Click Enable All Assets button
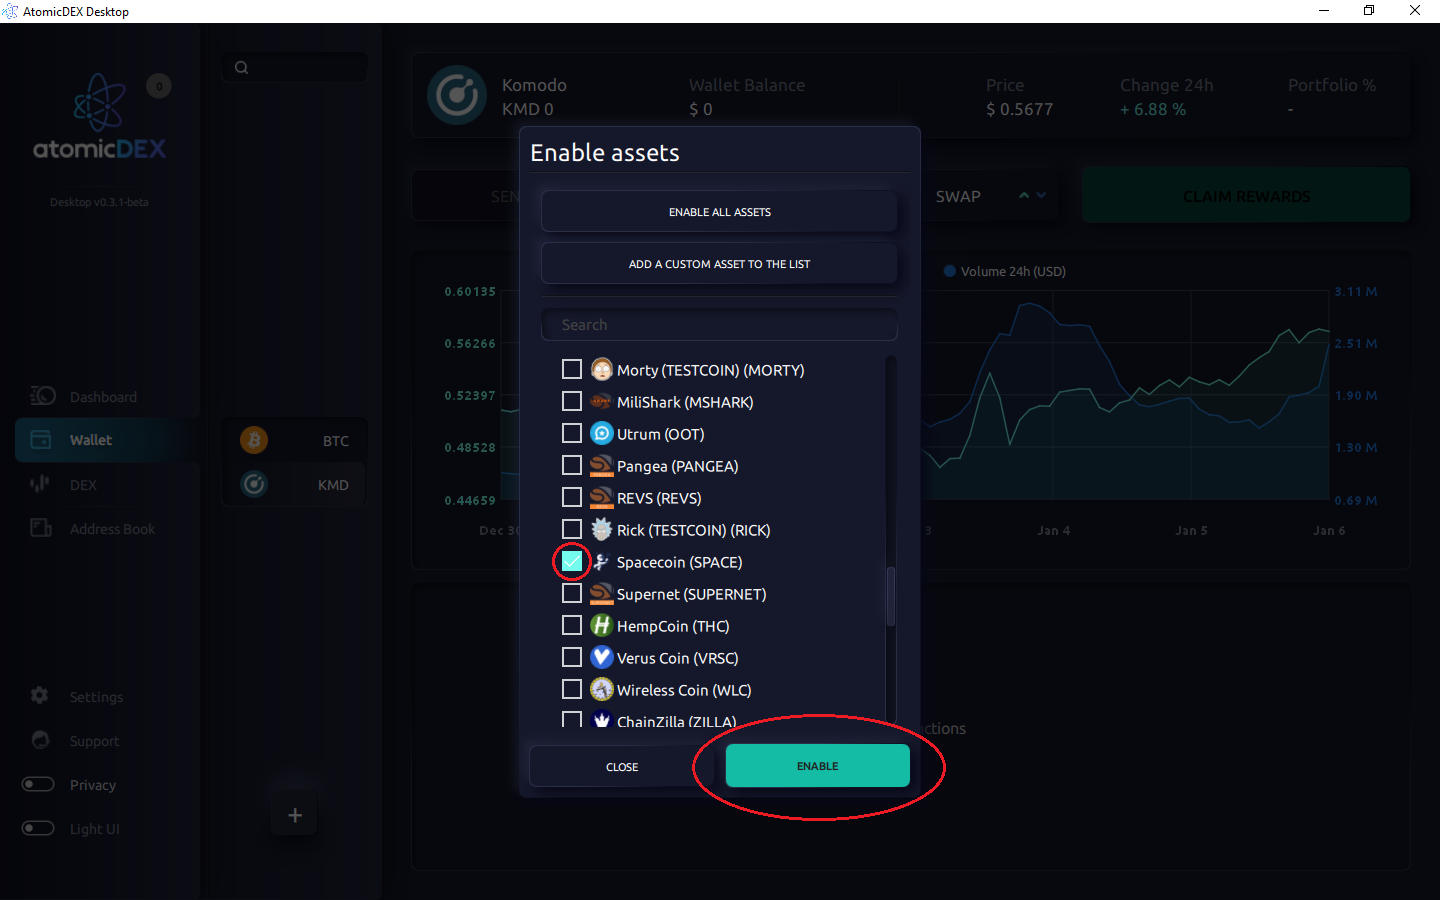Image resolution: width=1440 pixels, height=900 pixels. pos(719,212)
